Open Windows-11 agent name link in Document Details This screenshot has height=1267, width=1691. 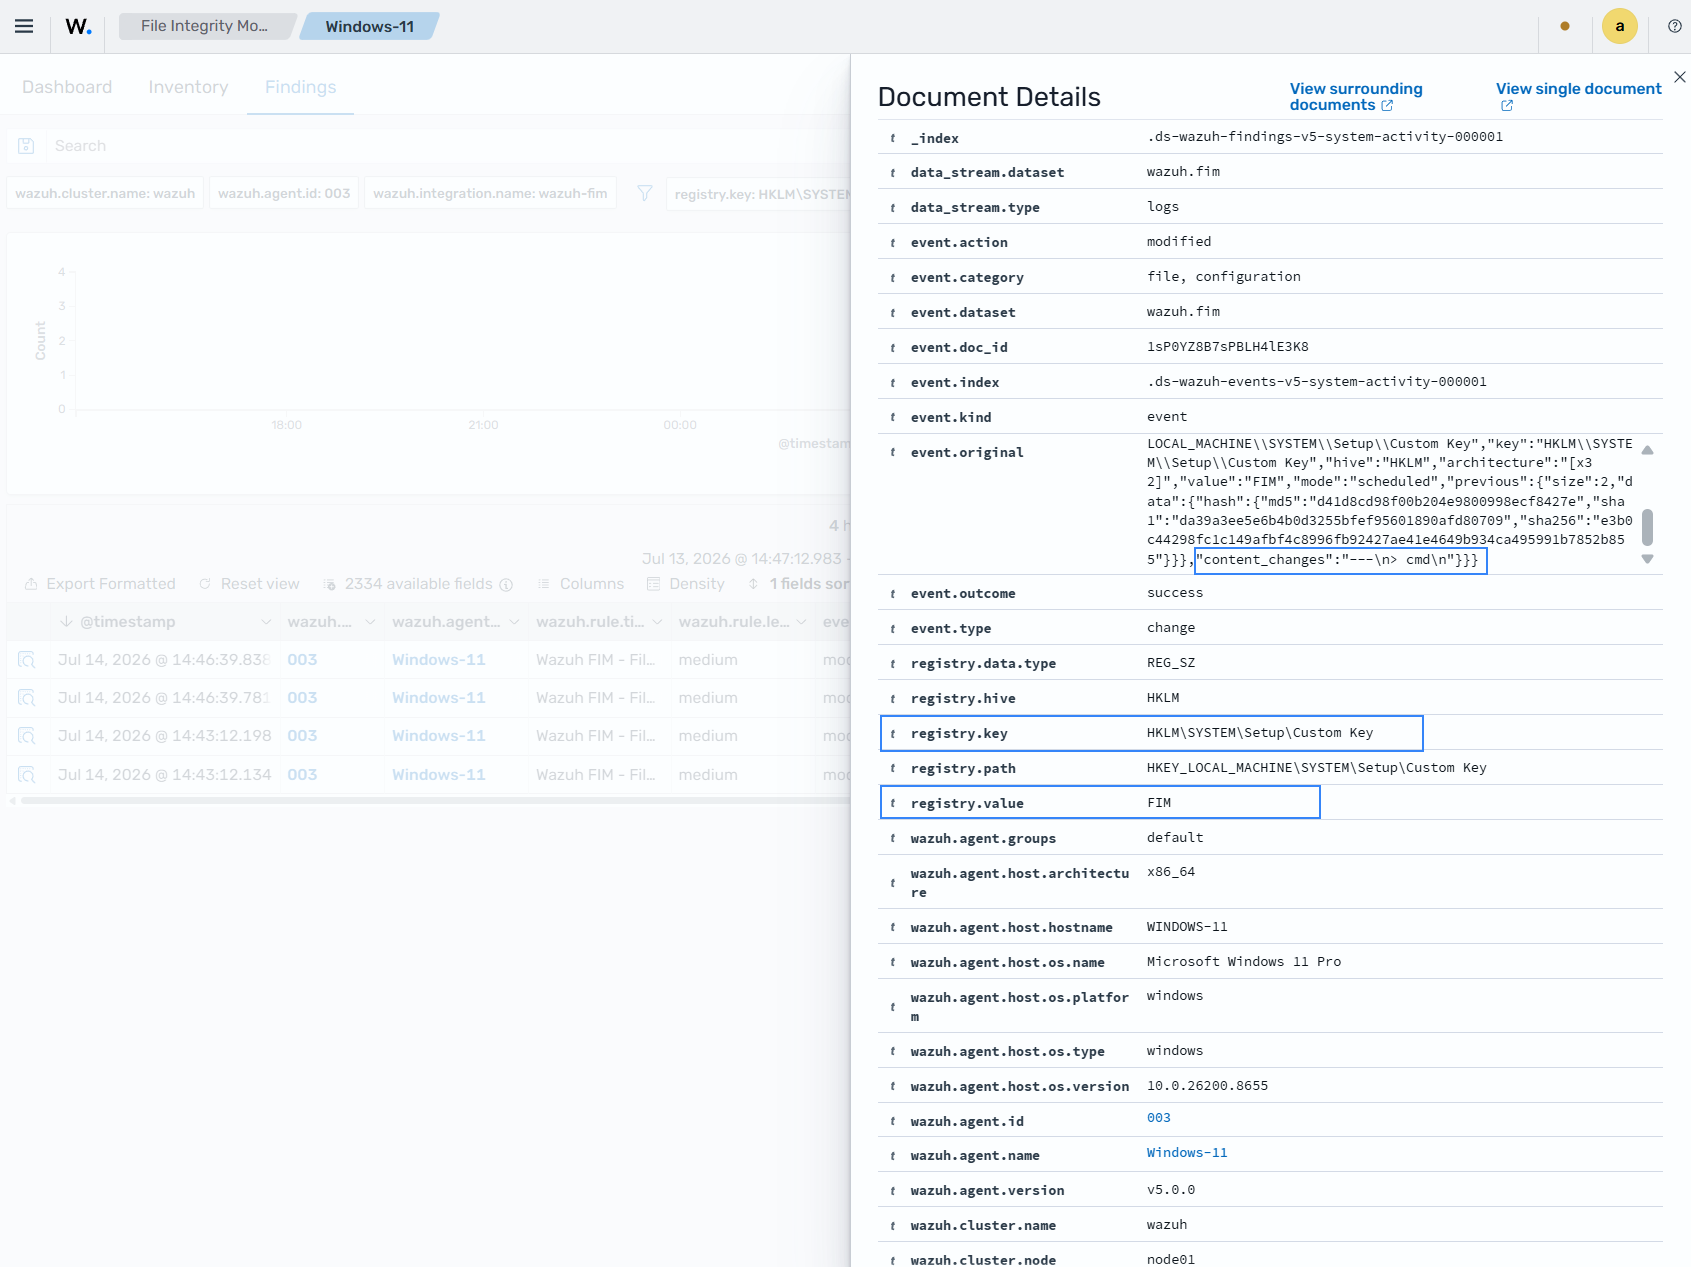click(x=1187, y=1153)
